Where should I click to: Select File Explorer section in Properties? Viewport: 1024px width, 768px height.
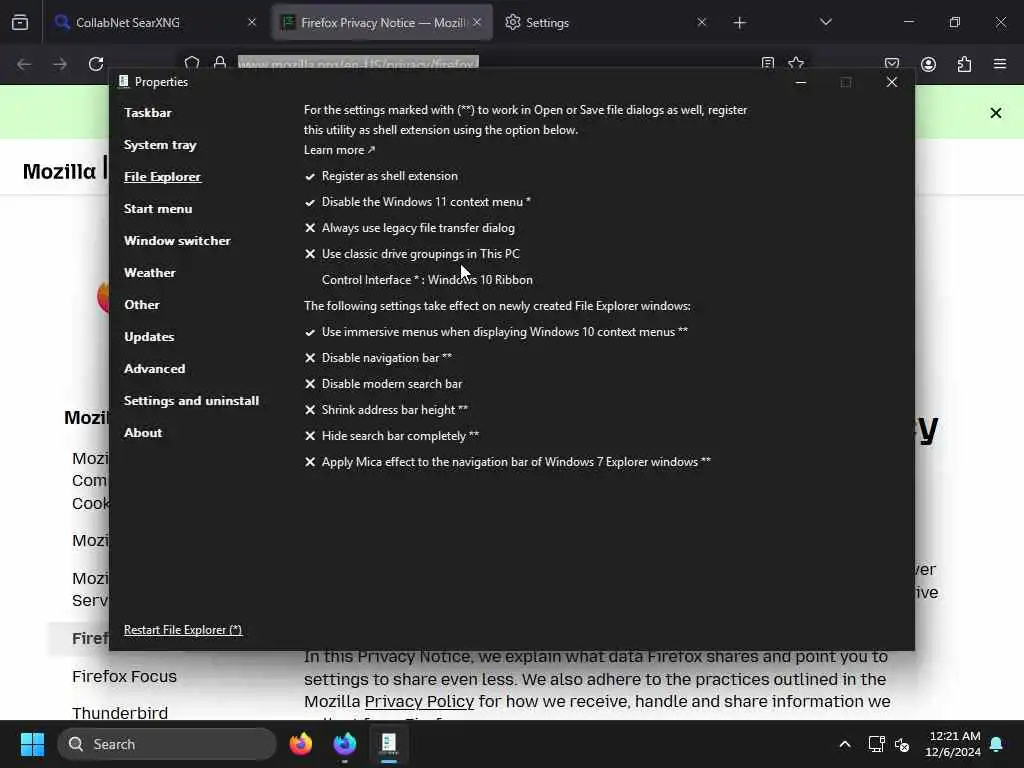point(162,176)
